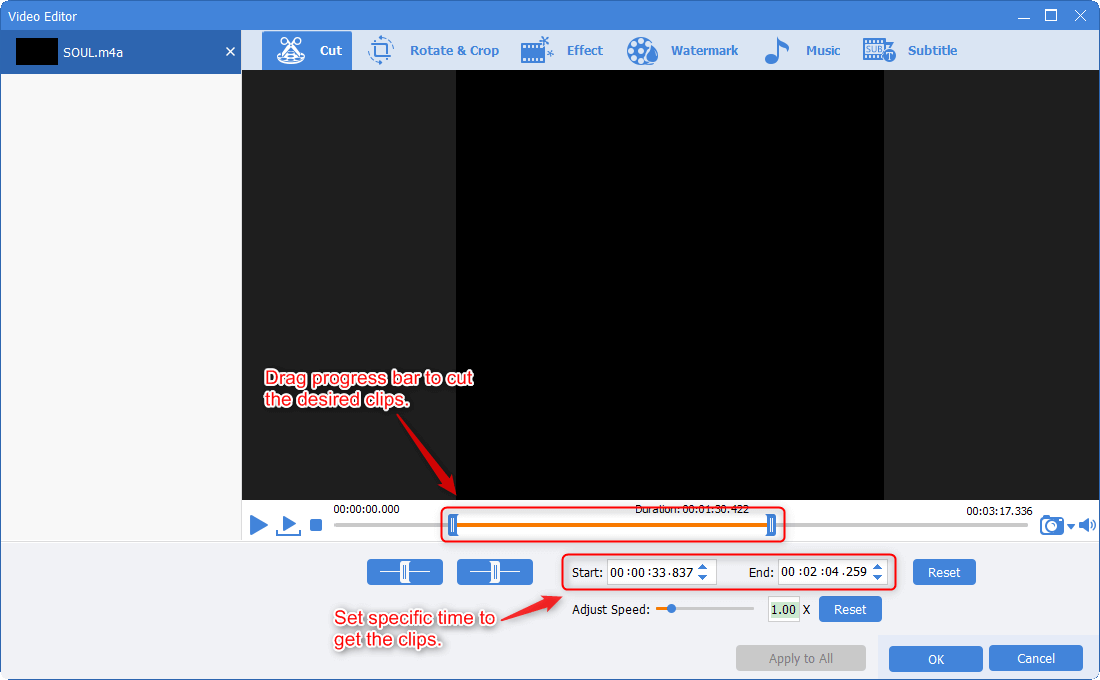
Task: Click the speed value input field
Action: coord(783,609)
